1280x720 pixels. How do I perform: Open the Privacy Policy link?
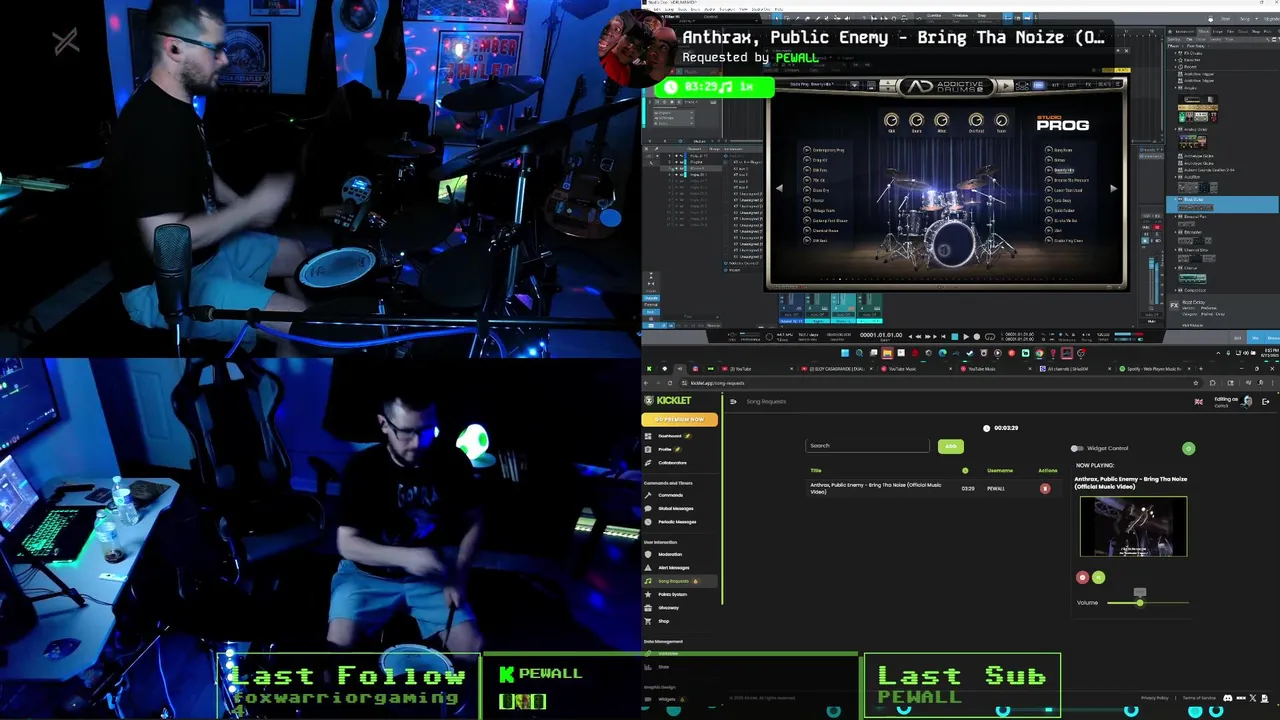click(x=1154, y=698)
